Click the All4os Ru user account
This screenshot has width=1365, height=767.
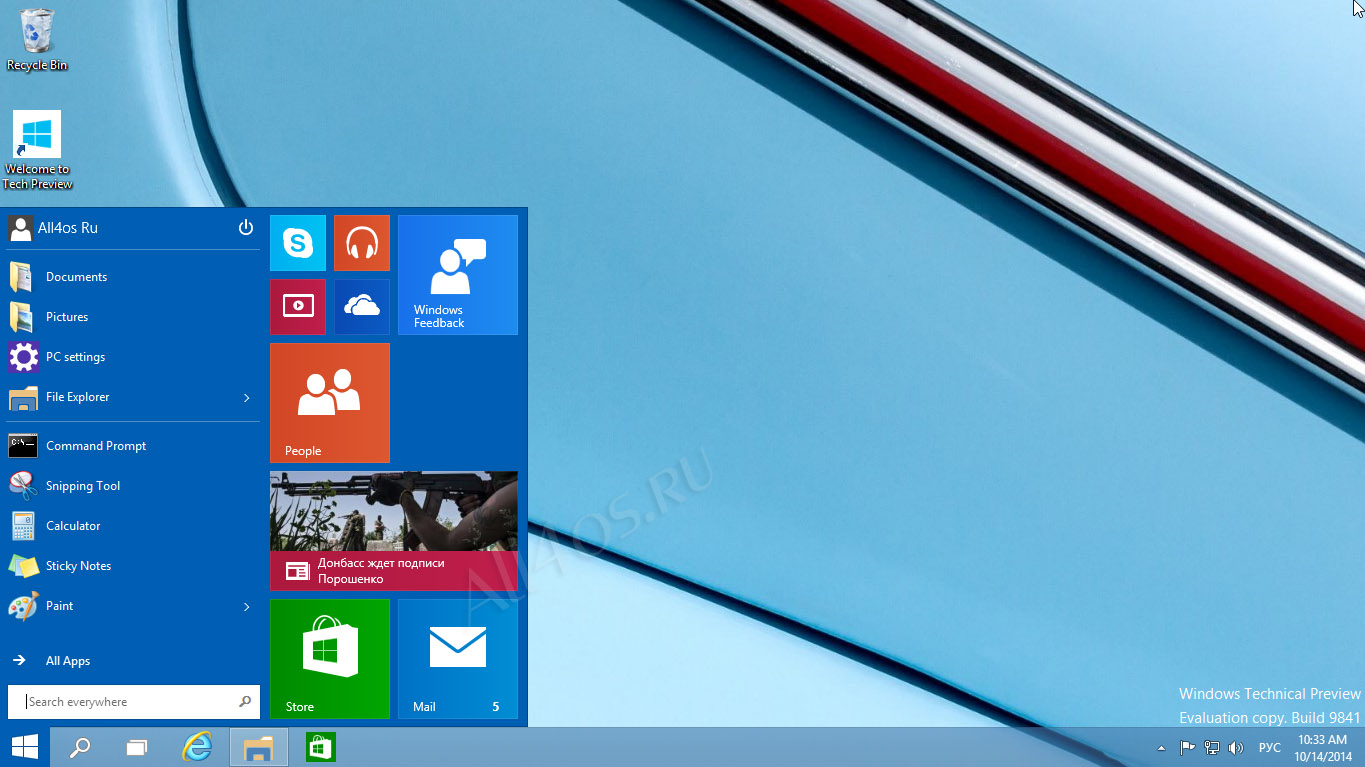point(53,228)
